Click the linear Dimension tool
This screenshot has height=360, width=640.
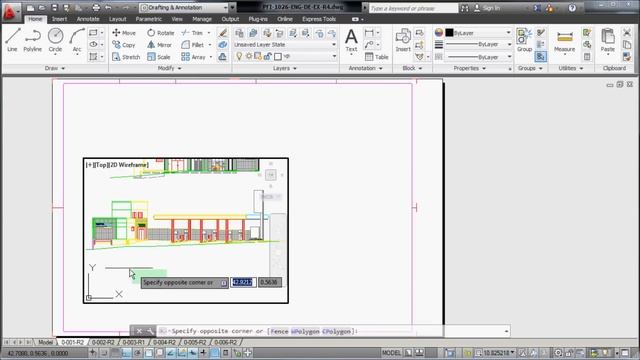pos(369,33)
